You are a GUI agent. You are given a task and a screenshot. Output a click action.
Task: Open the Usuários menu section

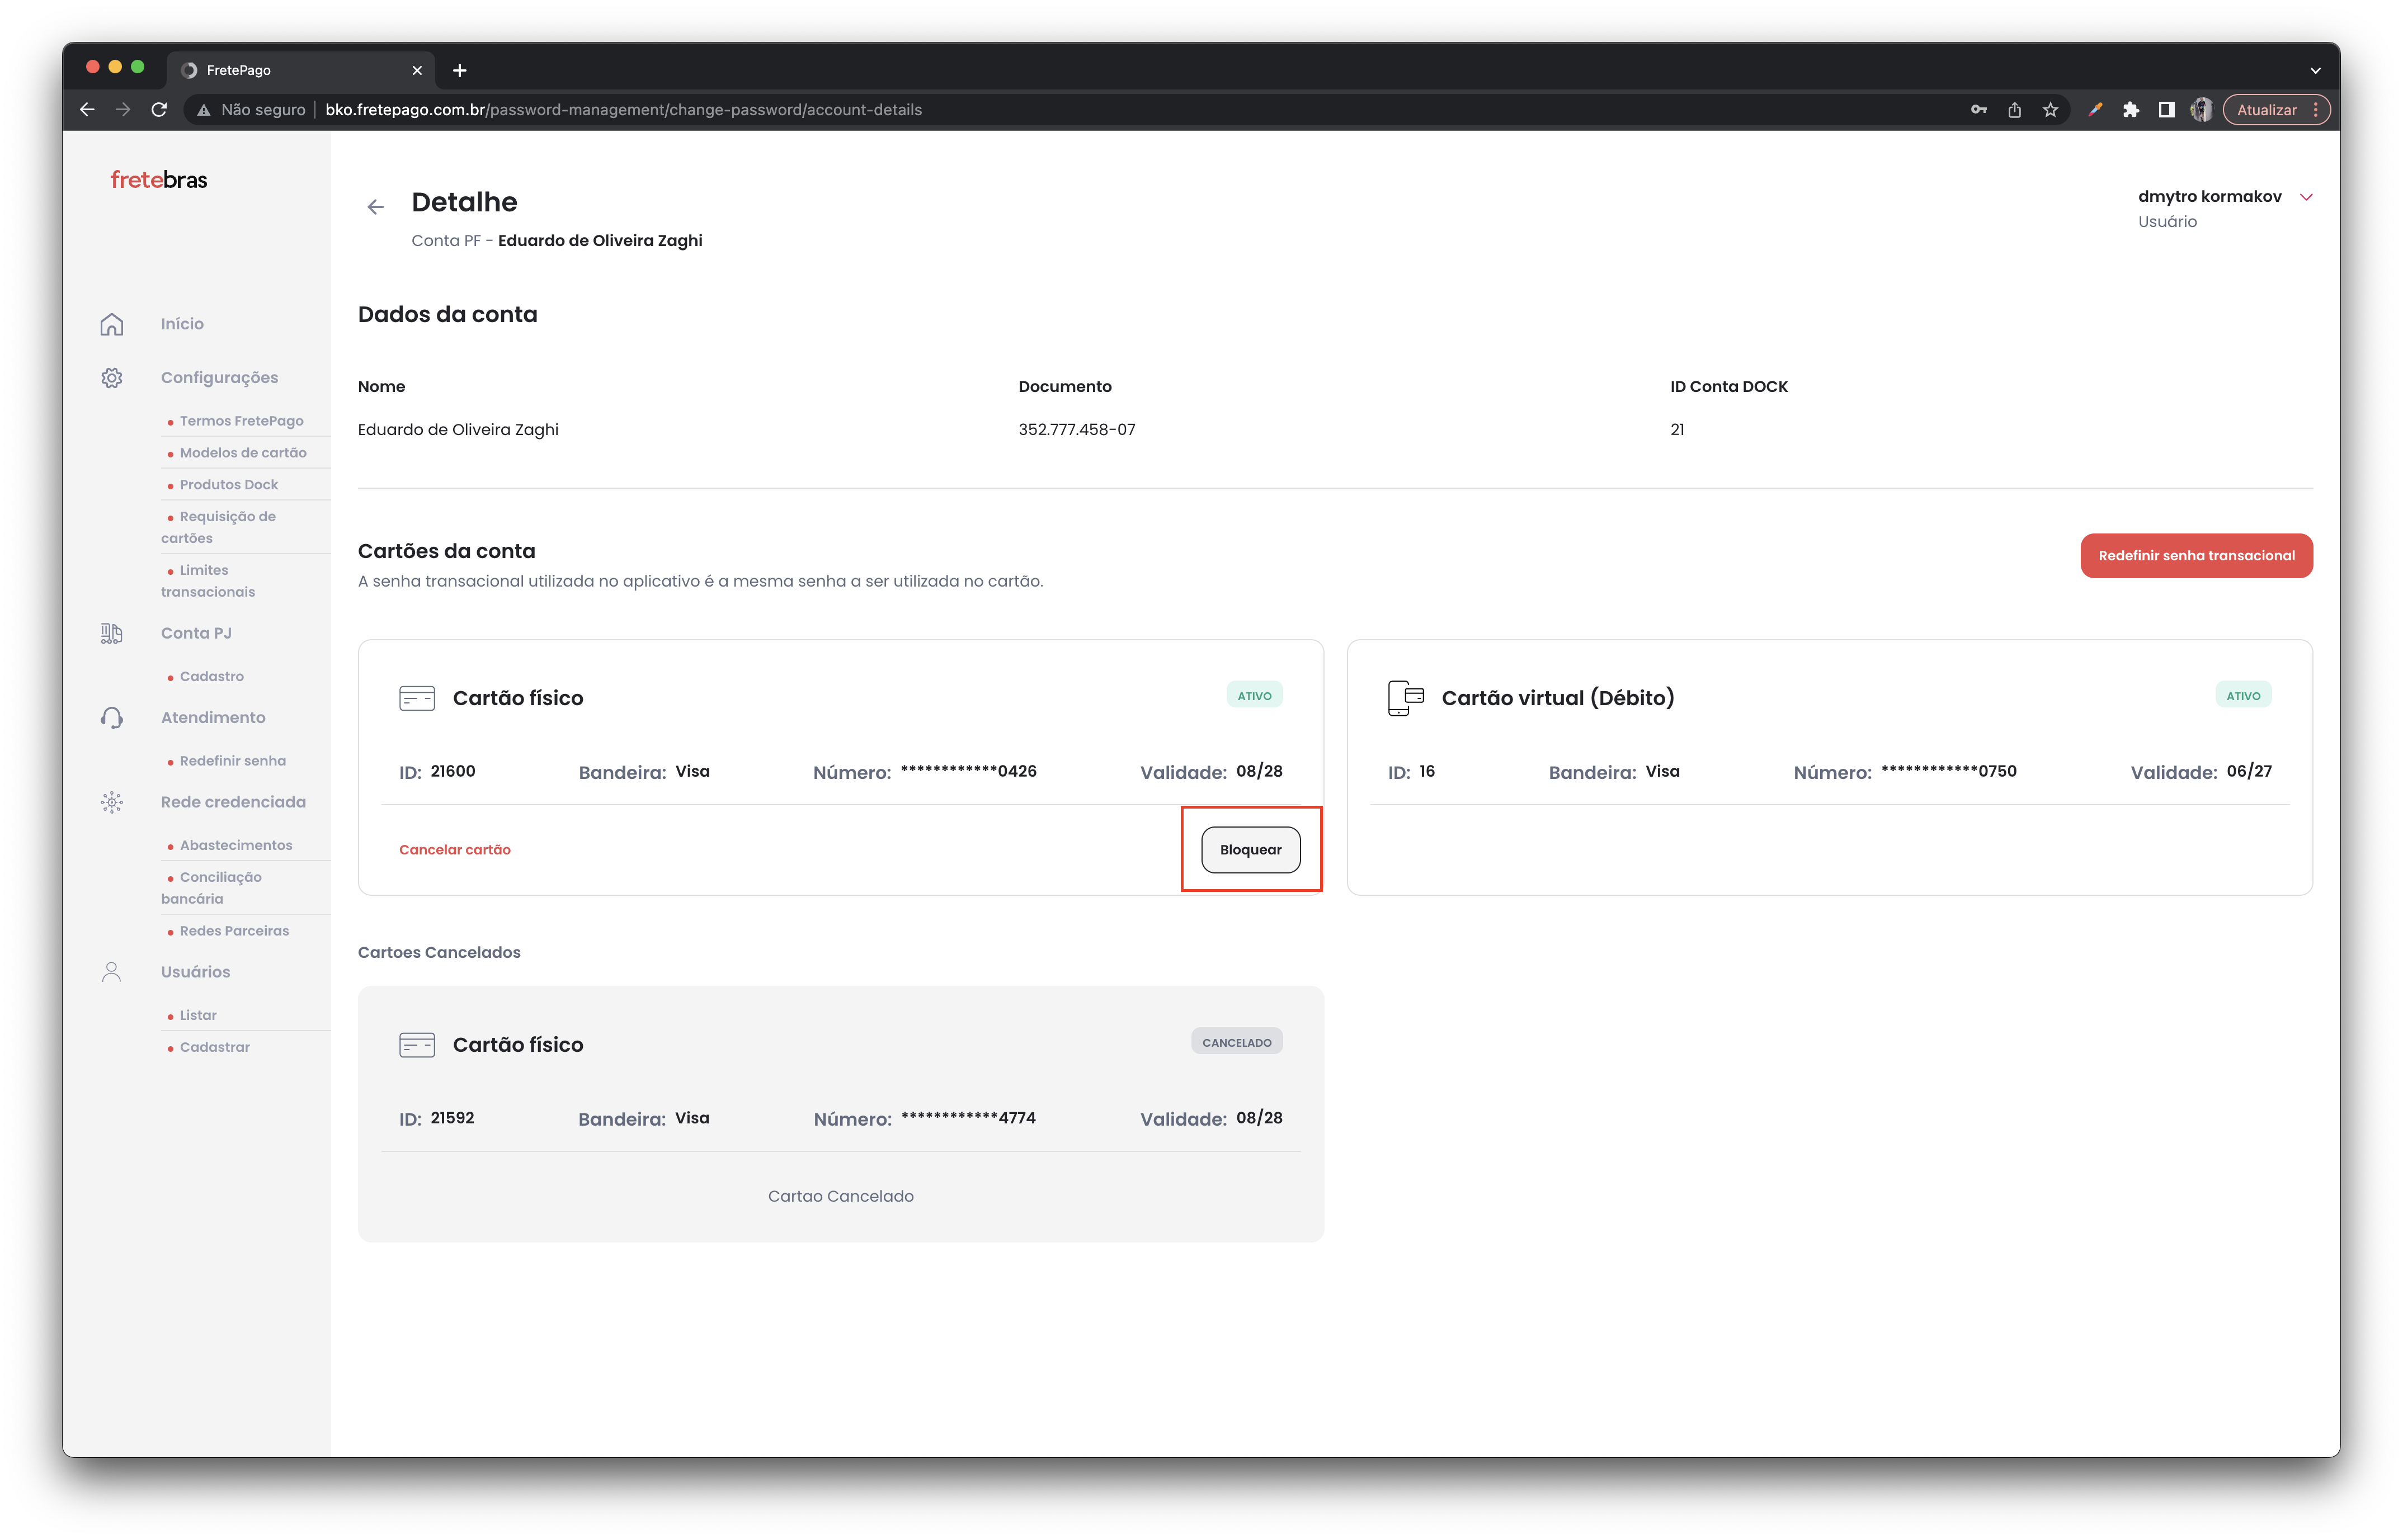tap(195, 972)
